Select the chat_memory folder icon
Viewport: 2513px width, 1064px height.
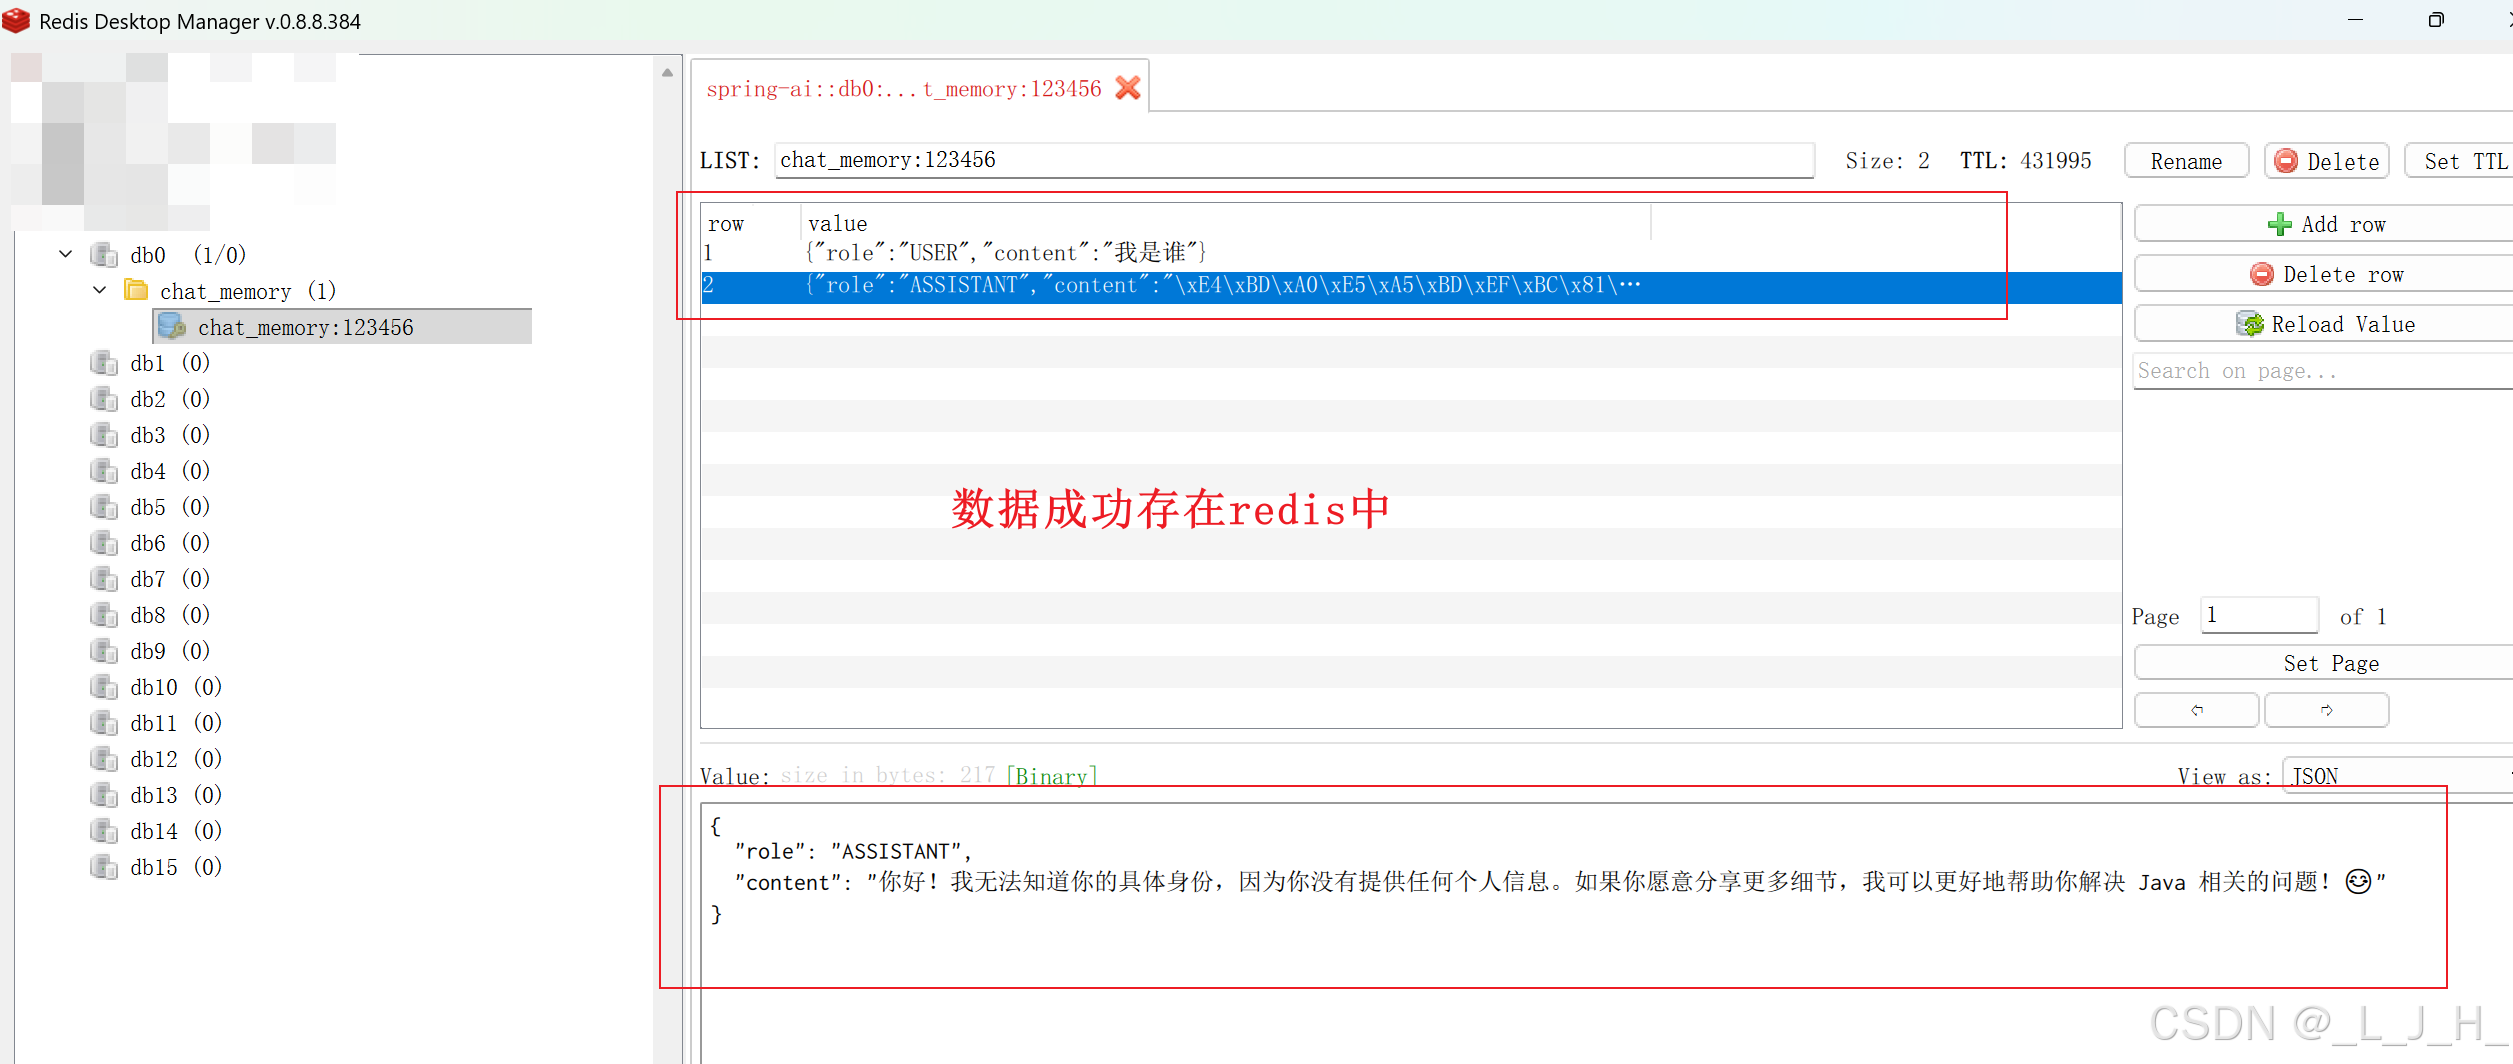coord(136,290)
